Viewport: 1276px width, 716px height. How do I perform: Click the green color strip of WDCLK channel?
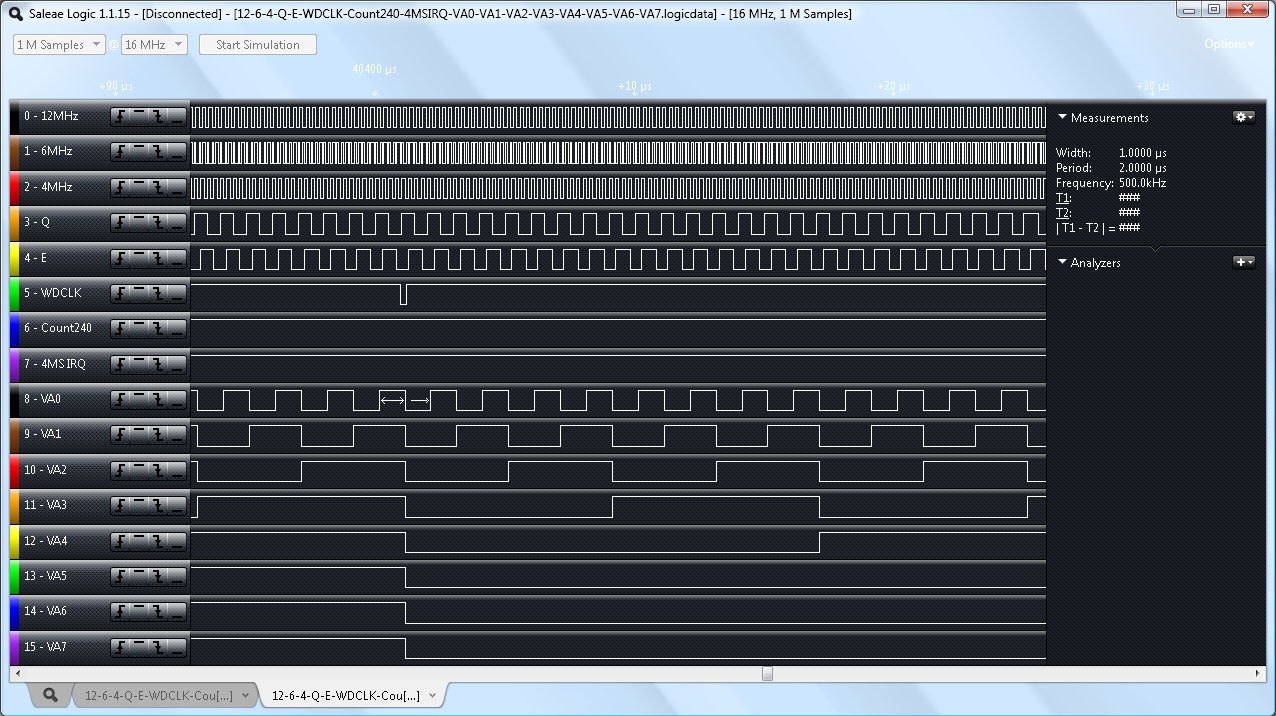click(15, 293)
